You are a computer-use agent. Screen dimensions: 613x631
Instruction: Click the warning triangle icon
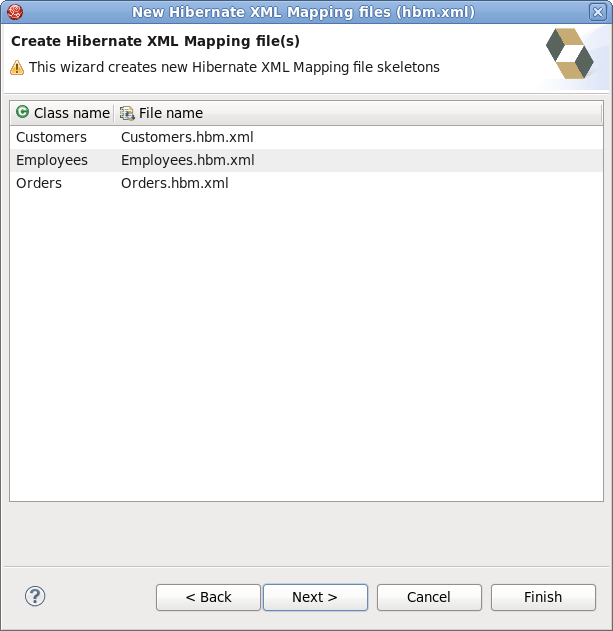point(18,68)
